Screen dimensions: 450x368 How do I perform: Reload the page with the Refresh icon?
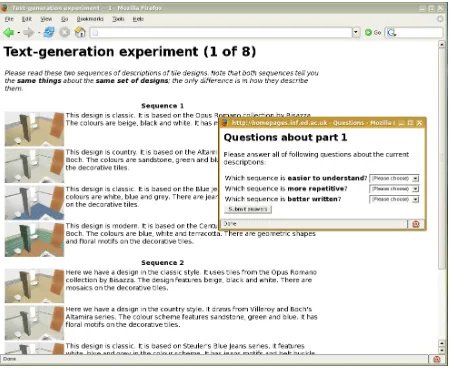point(49,32)
